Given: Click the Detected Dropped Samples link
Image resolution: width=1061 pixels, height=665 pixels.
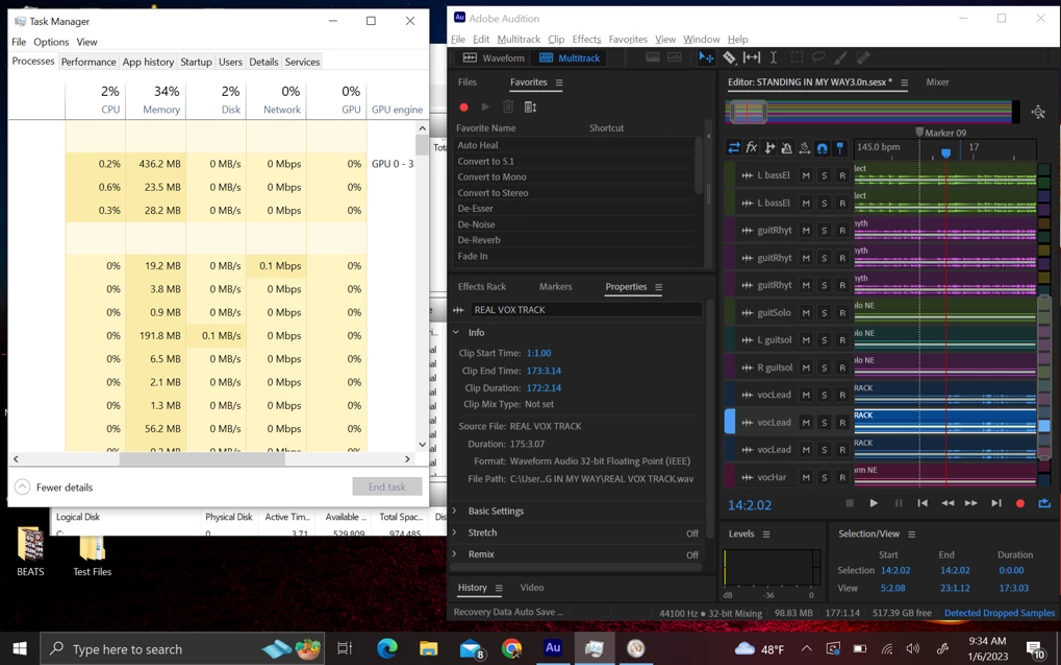Looking at the screenshot, I should click(999, 613).
